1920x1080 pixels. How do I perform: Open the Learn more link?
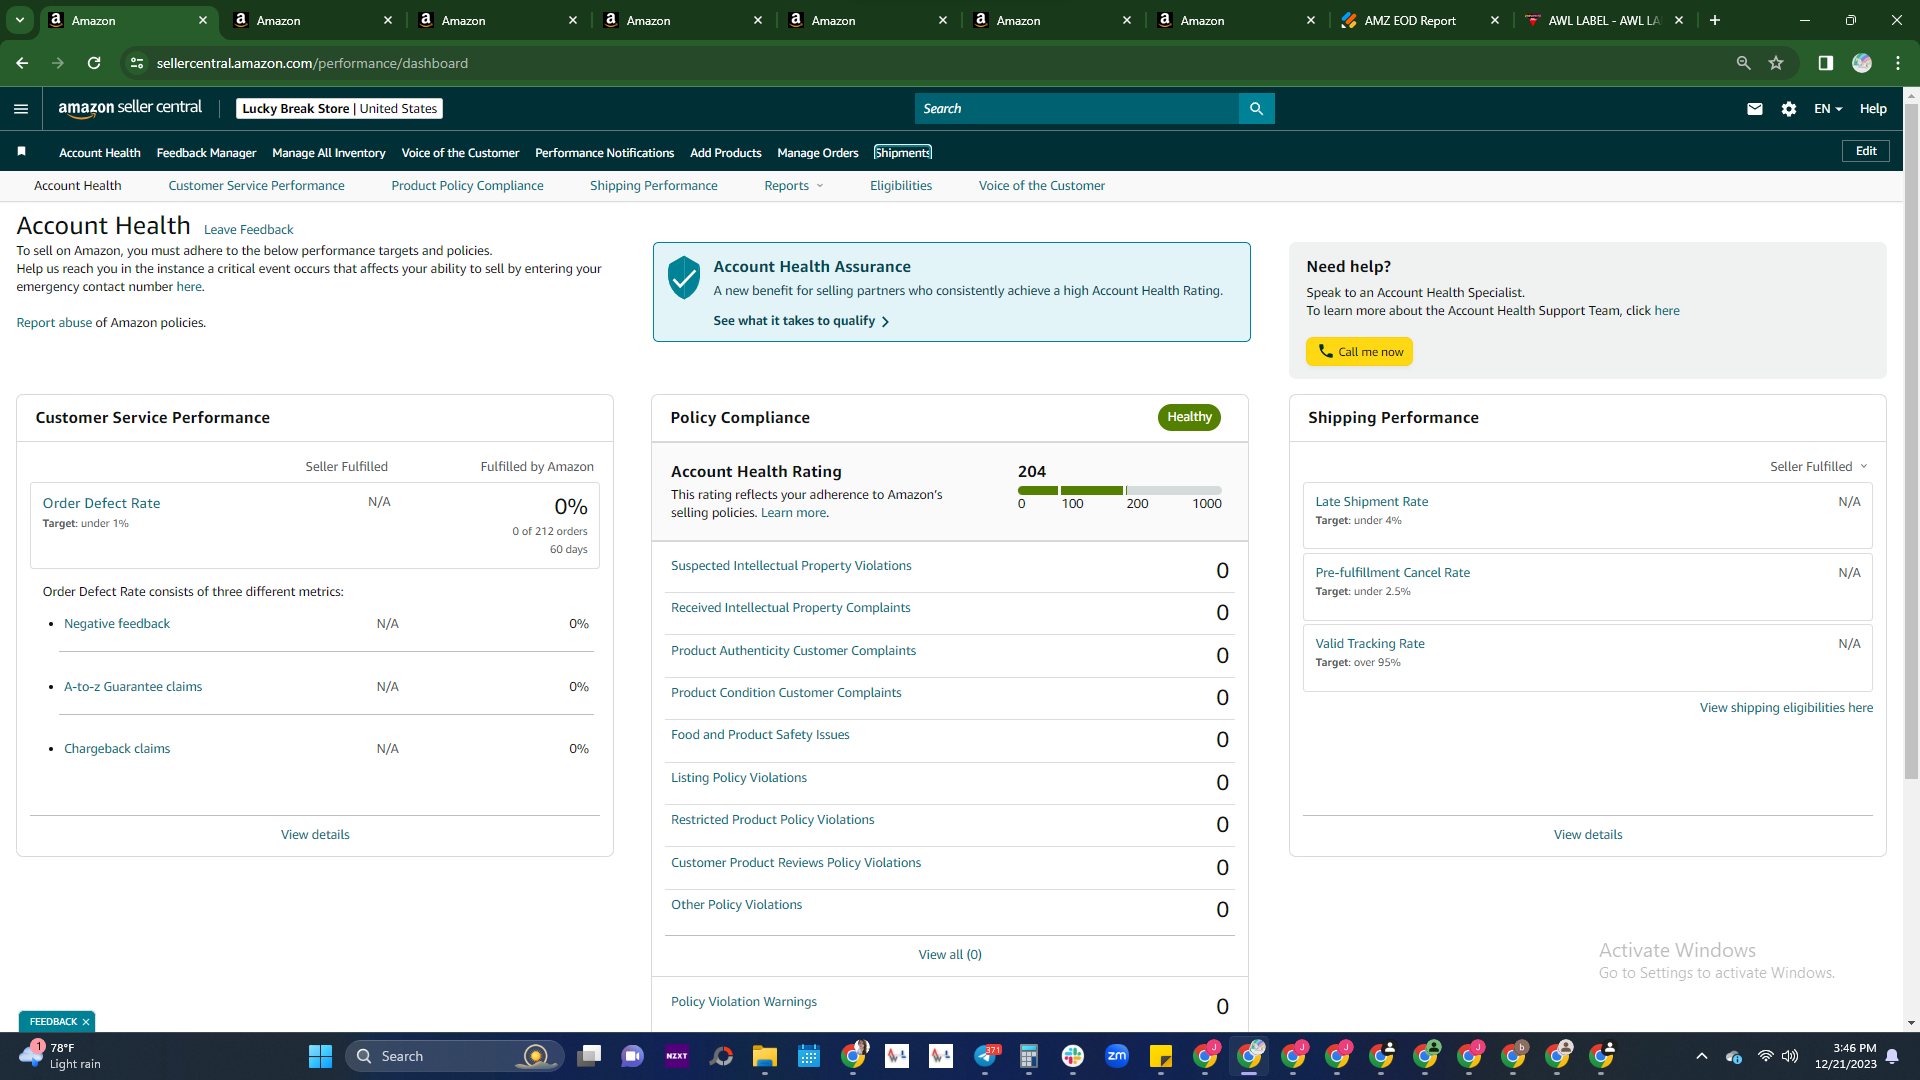pos(794,513)
